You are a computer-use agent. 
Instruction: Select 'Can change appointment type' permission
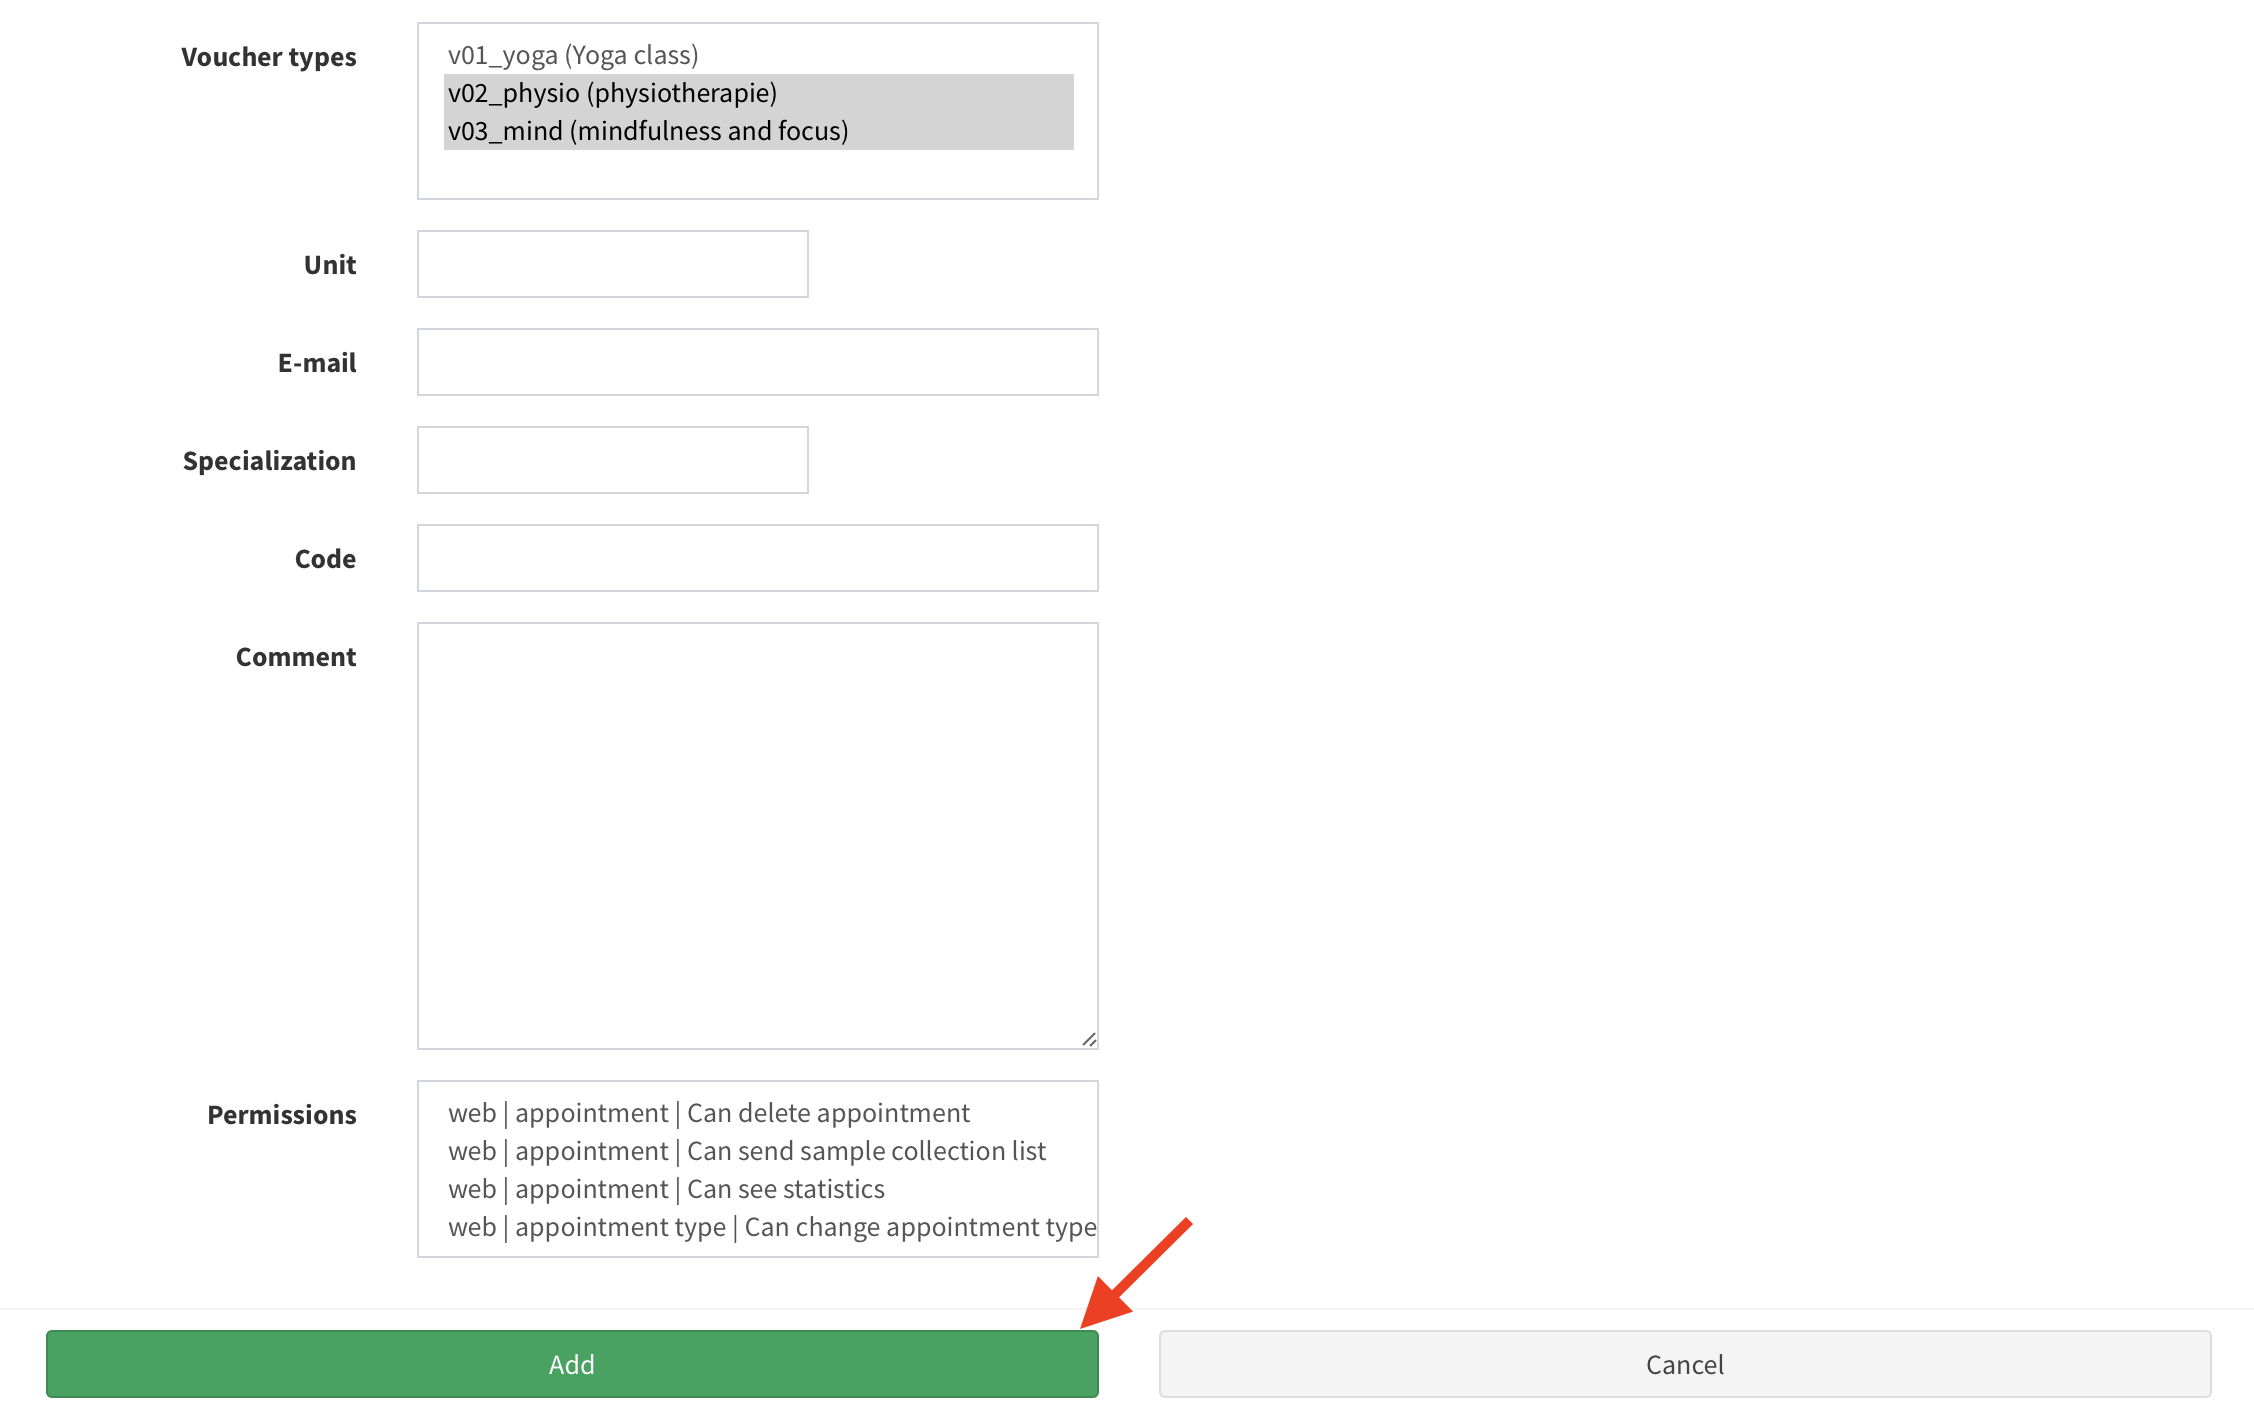click(x=772, y=1227)
